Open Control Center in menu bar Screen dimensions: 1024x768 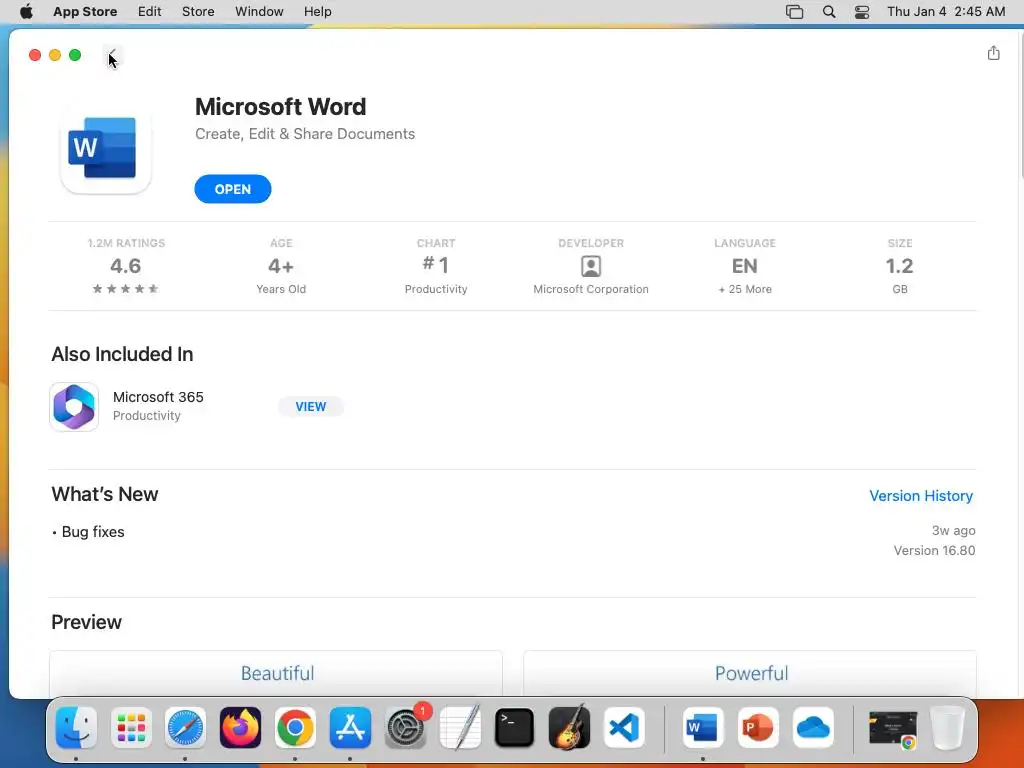pos(862,11)
